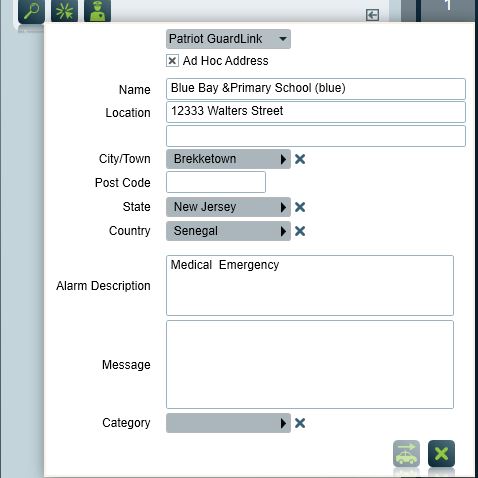The image size is (478, 478).
Task: Click the Name field with Blue Bay
Action: click(316, 89)
